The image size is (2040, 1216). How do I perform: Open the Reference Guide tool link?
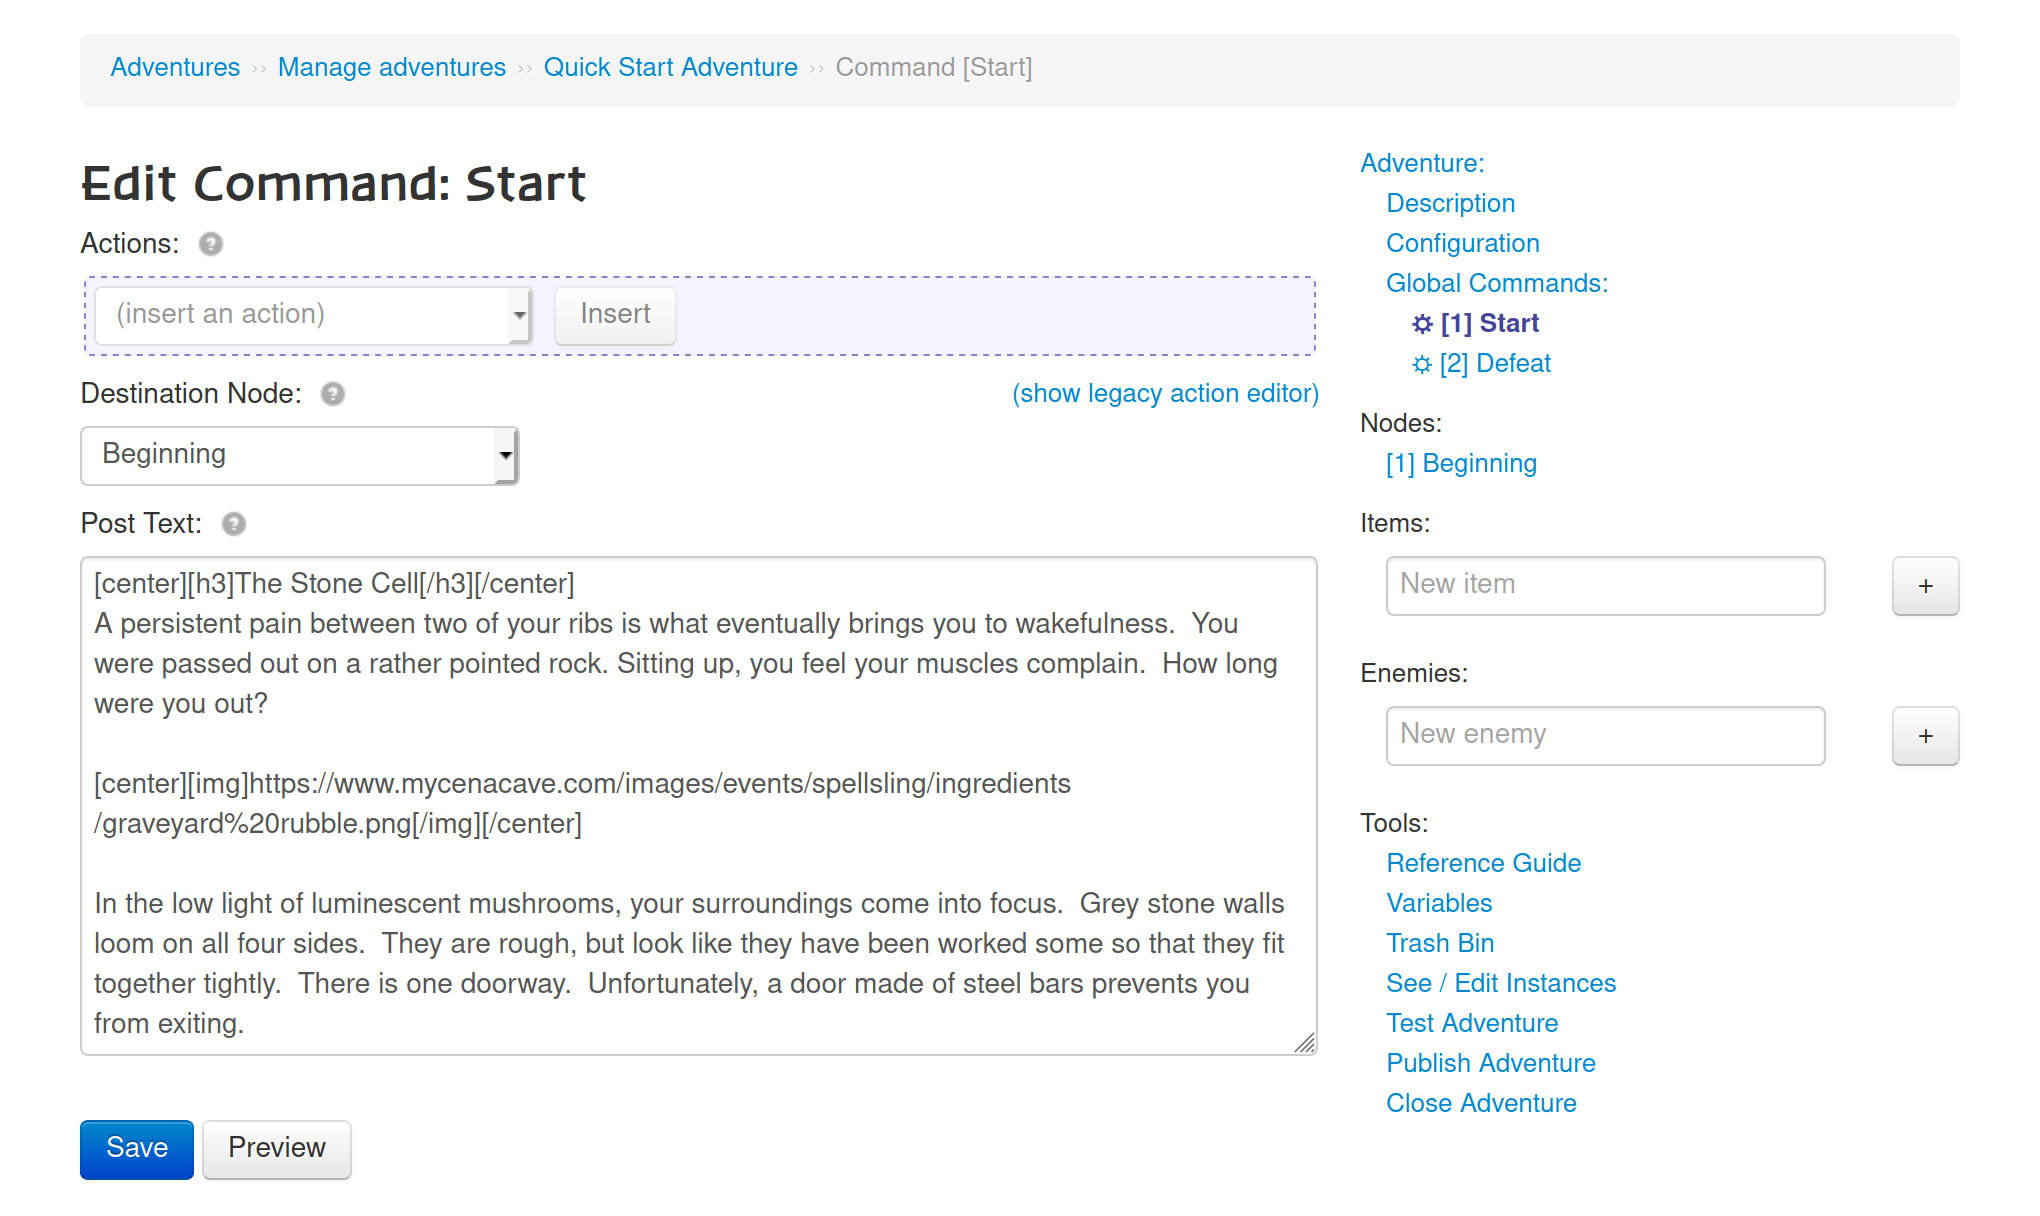click(1483, 863)
